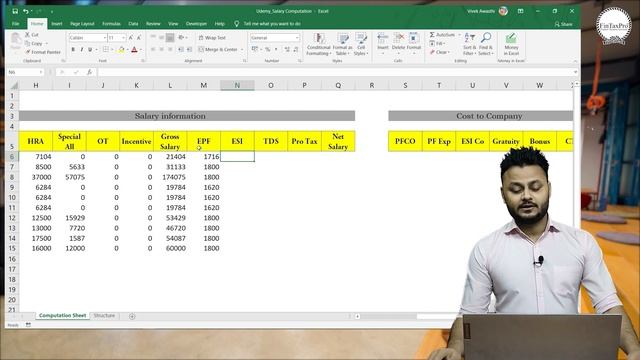
Task: Toggle Underline formatting
Action: click(x=90, y=49)
